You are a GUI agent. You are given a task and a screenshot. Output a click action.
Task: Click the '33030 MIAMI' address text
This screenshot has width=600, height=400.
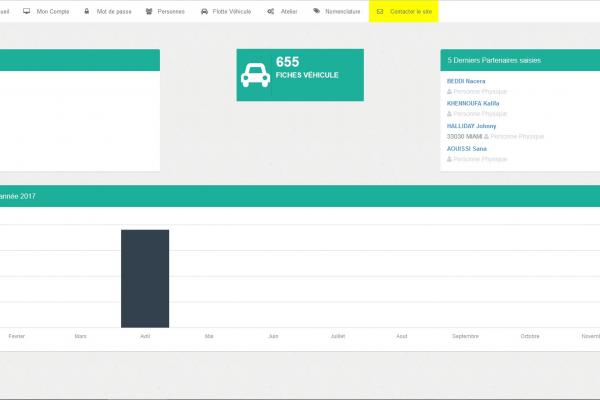point(464,136)
